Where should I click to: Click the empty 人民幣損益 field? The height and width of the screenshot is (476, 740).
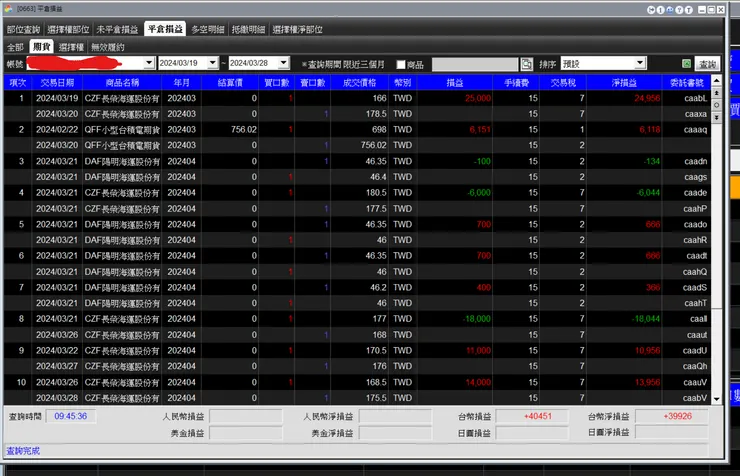pos(246,416)
